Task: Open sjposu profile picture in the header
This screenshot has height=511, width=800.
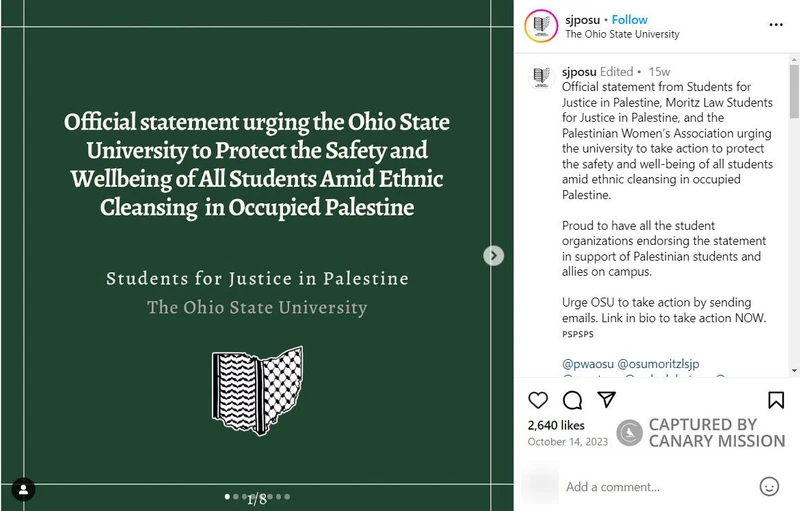Action: [540, 25]
